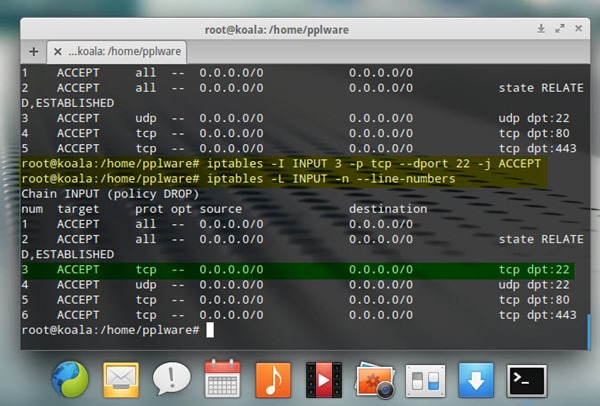Click the terminal scrollbar handle
The height and width of the screenshot is (406, 600).
[x=589, y=331]
